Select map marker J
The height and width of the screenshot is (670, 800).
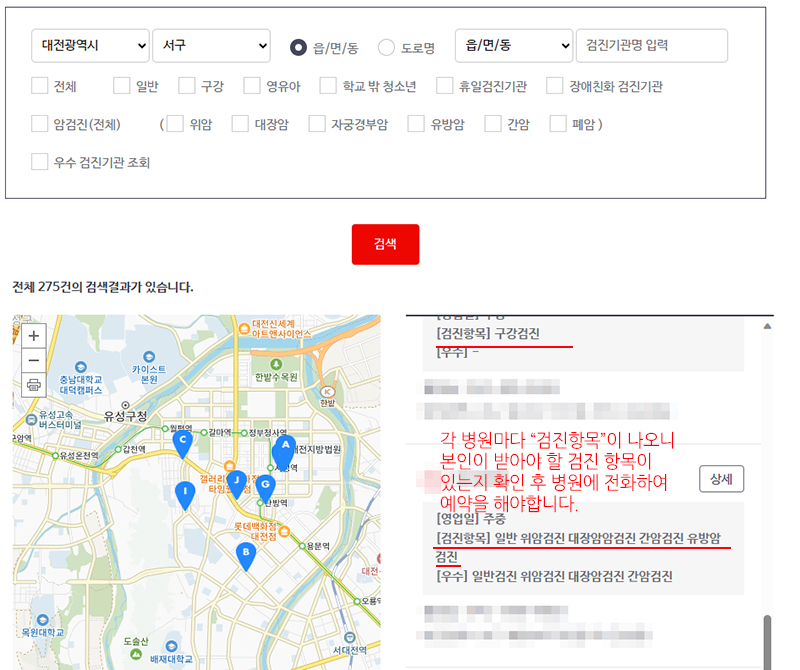(236, 479)
